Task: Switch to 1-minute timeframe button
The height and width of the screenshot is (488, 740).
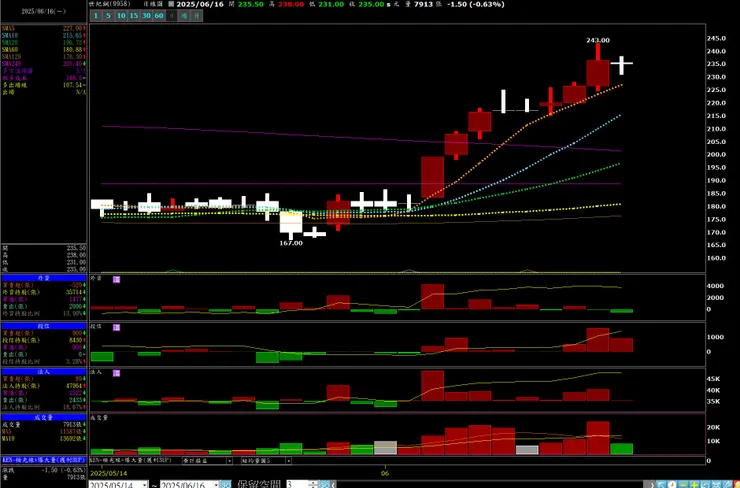Action: click(96, 16)
